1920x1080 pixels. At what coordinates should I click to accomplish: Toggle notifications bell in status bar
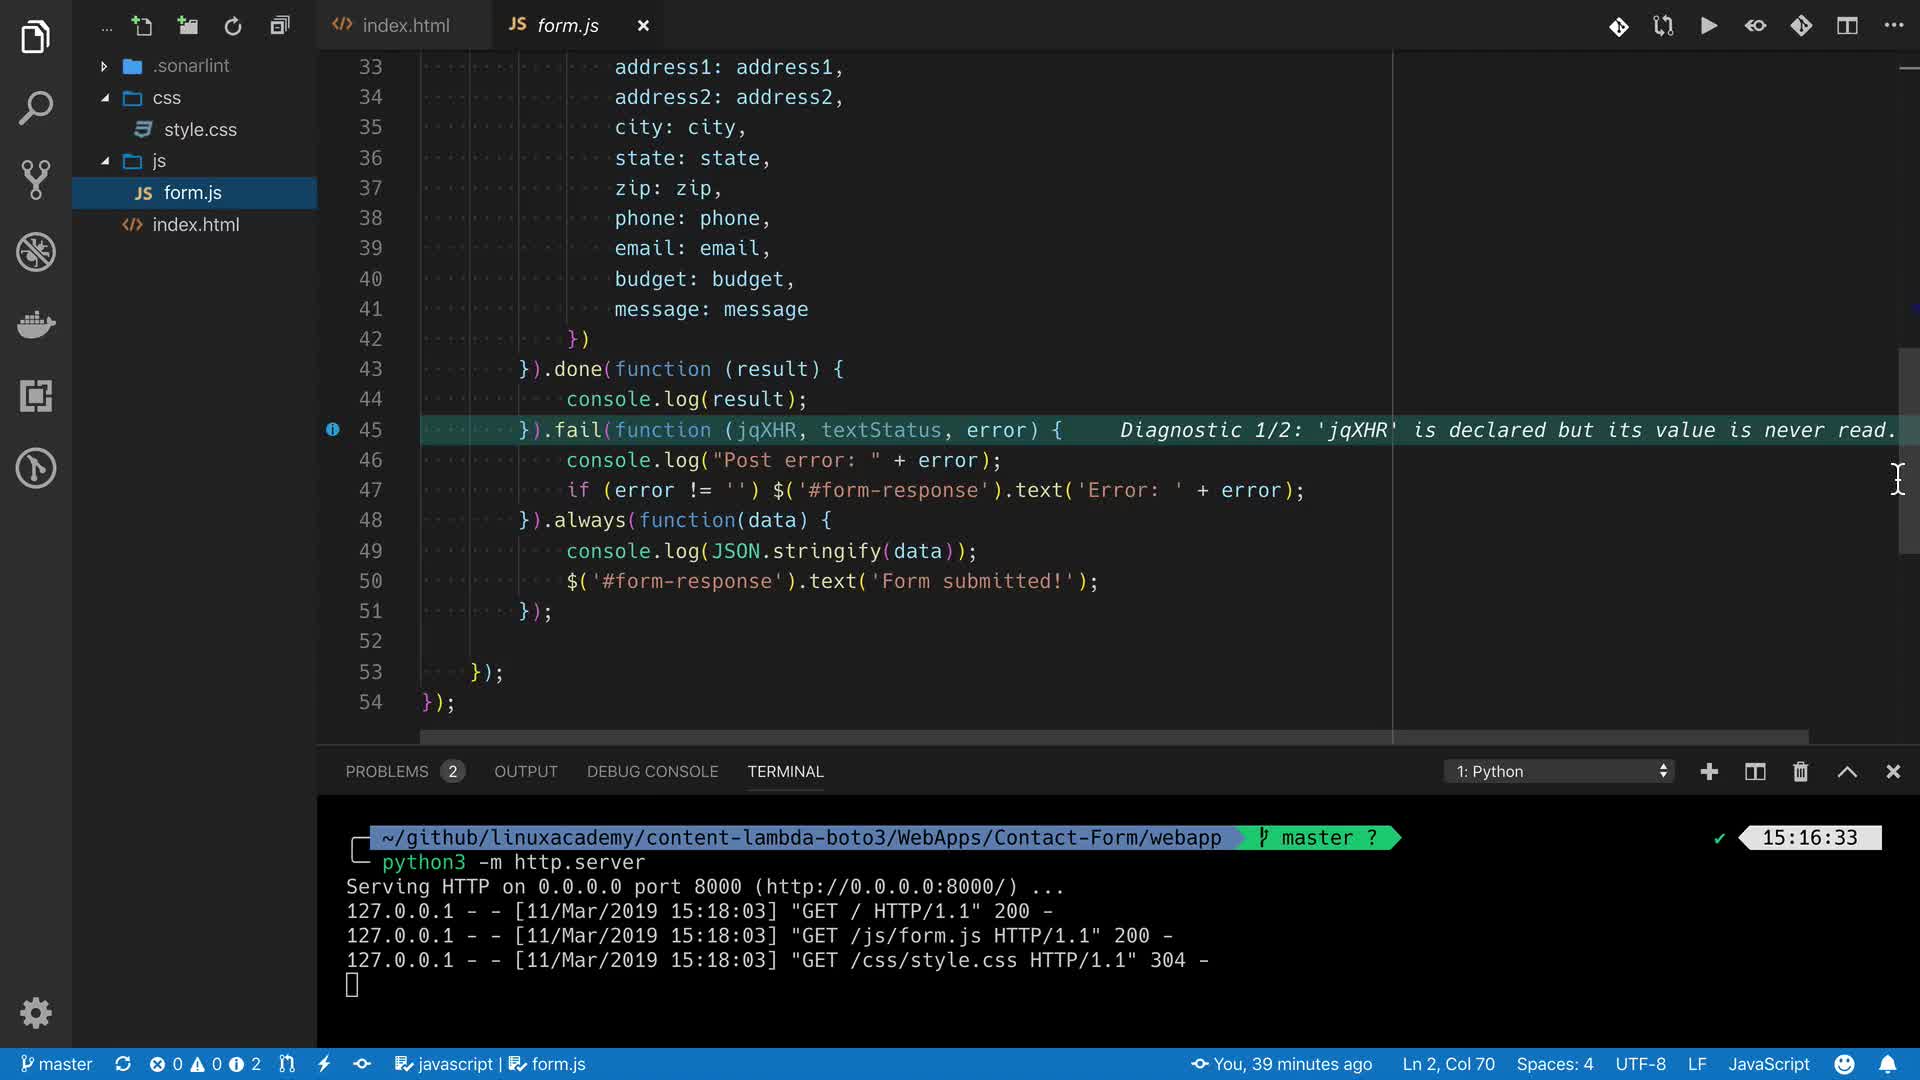click(1887, 1064)
